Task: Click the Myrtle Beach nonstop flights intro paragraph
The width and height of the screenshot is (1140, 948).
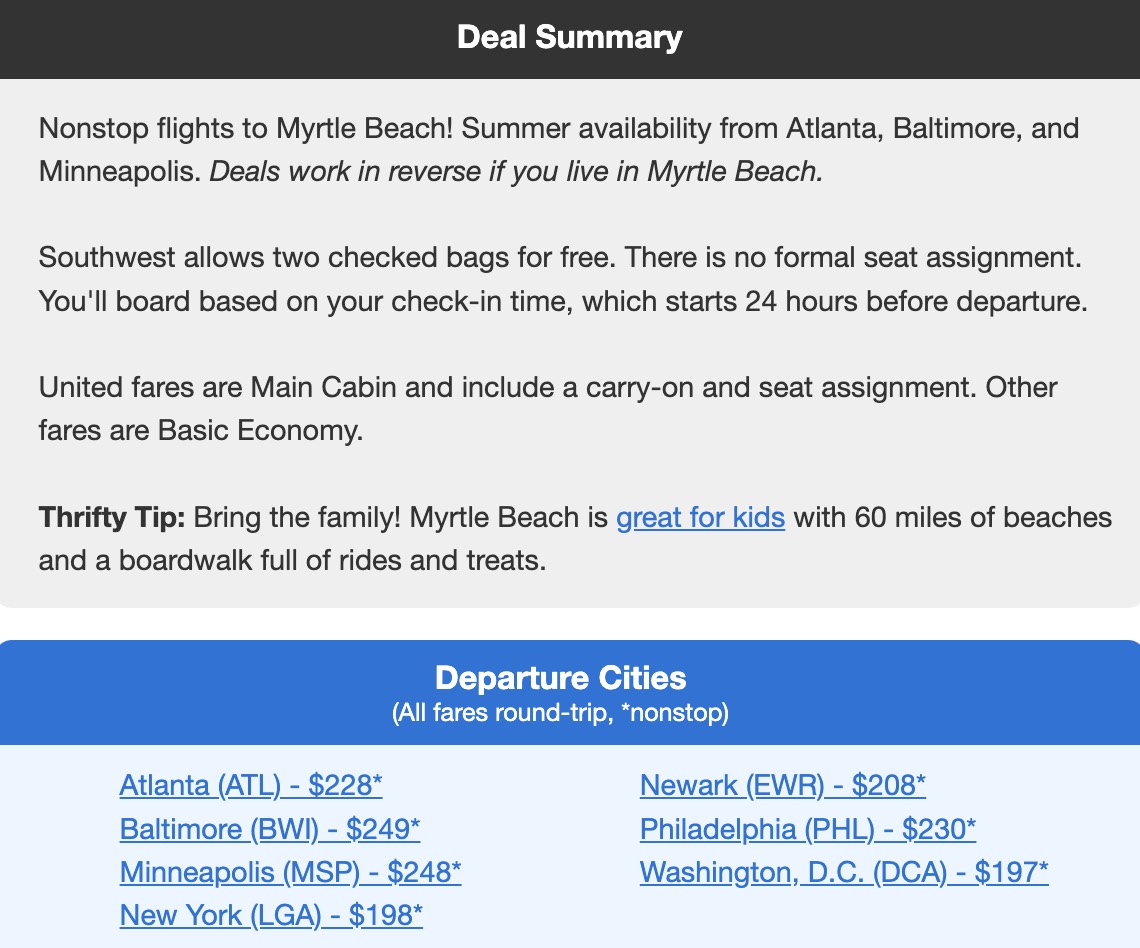Action: click(x=558, y=149)
